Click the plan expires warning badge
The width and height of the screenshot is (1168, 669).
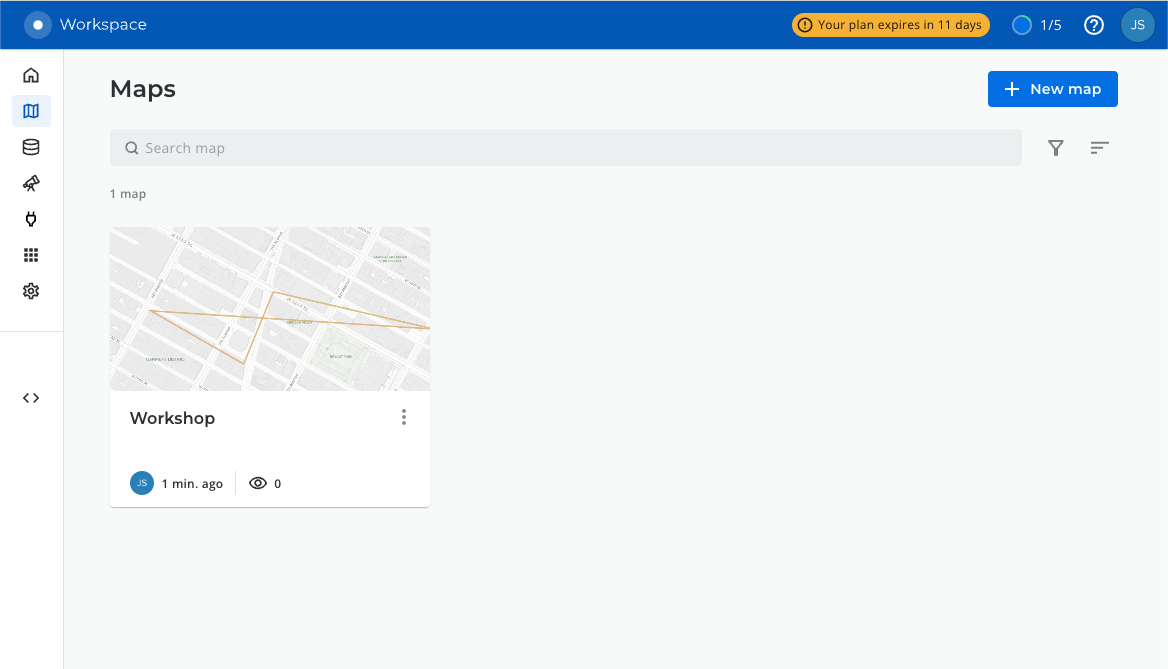(x=890, y=25)
